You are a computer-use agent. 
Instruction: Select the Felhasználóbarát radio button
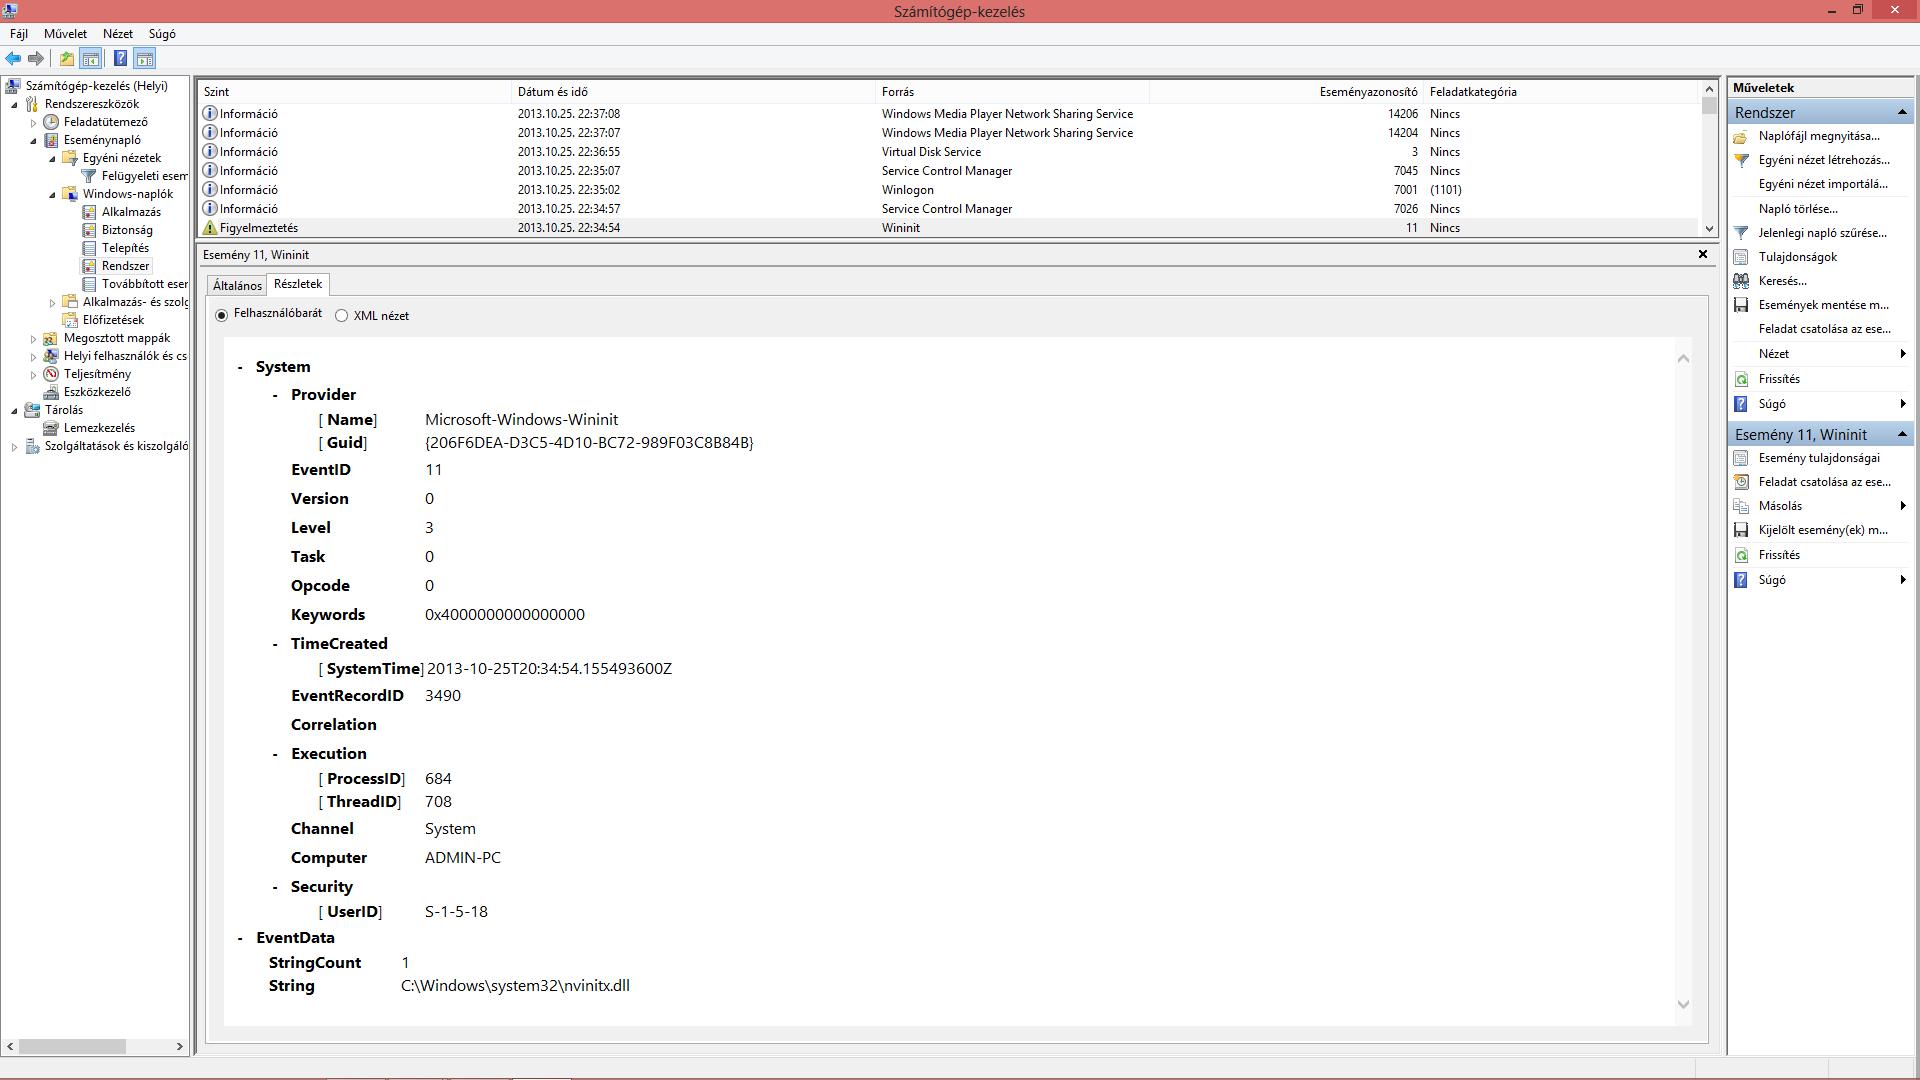[x=222, y=315]
